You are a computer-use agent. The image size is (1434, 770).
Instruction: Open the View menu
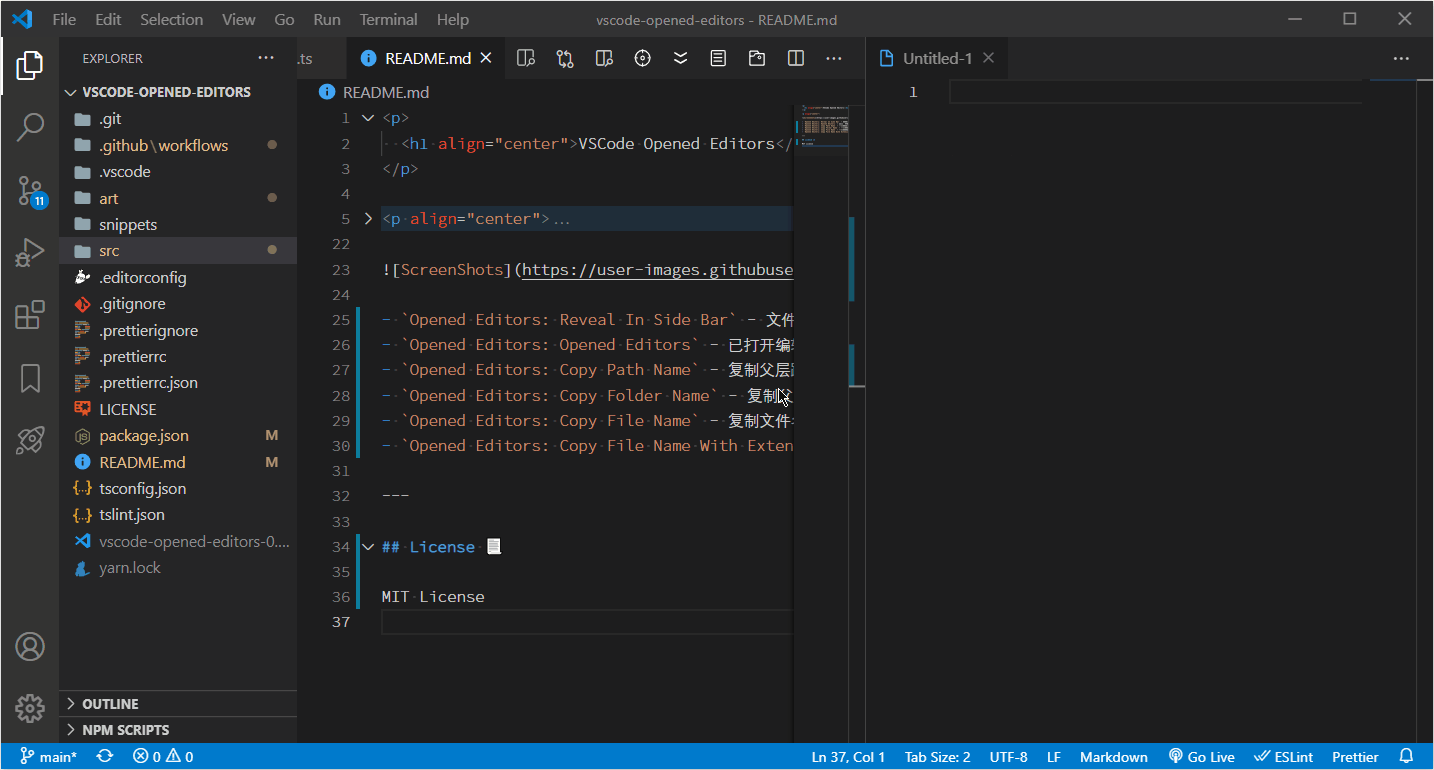click(239, 19)
